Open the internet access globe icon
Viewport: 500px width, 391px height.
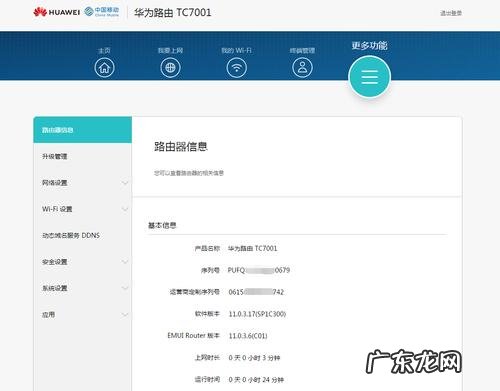pyautogui.click(x=170, y=68)
